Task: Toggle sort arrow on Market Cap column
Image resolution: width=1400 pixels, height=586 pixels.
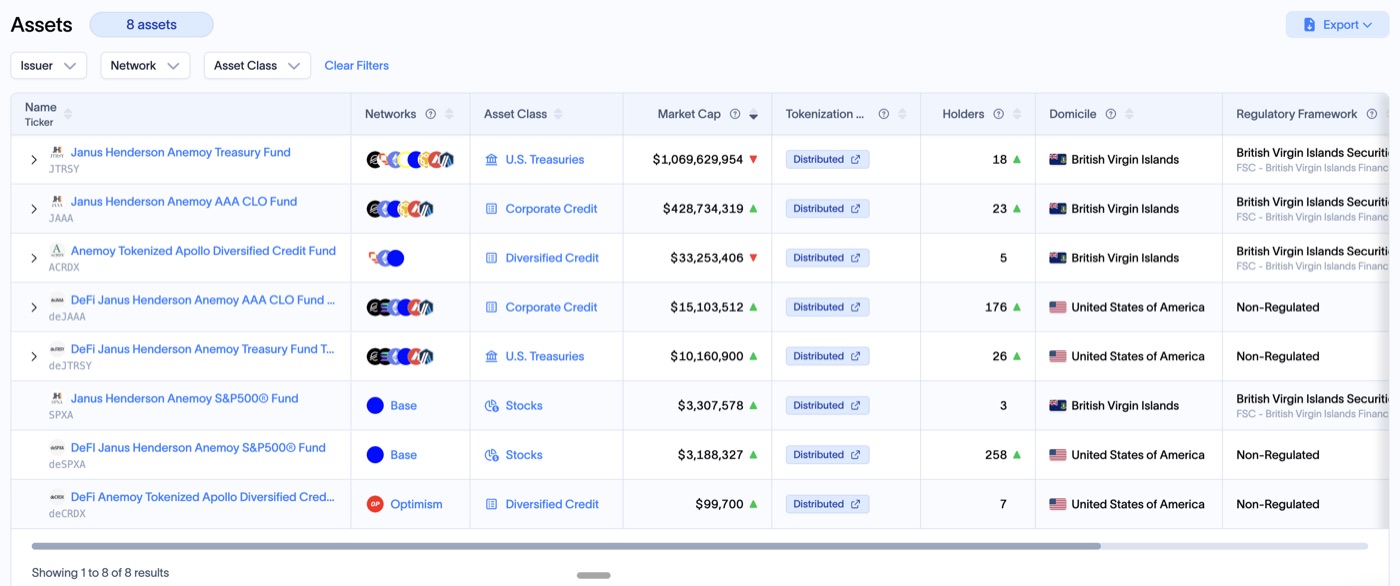Action: (754, 114)
